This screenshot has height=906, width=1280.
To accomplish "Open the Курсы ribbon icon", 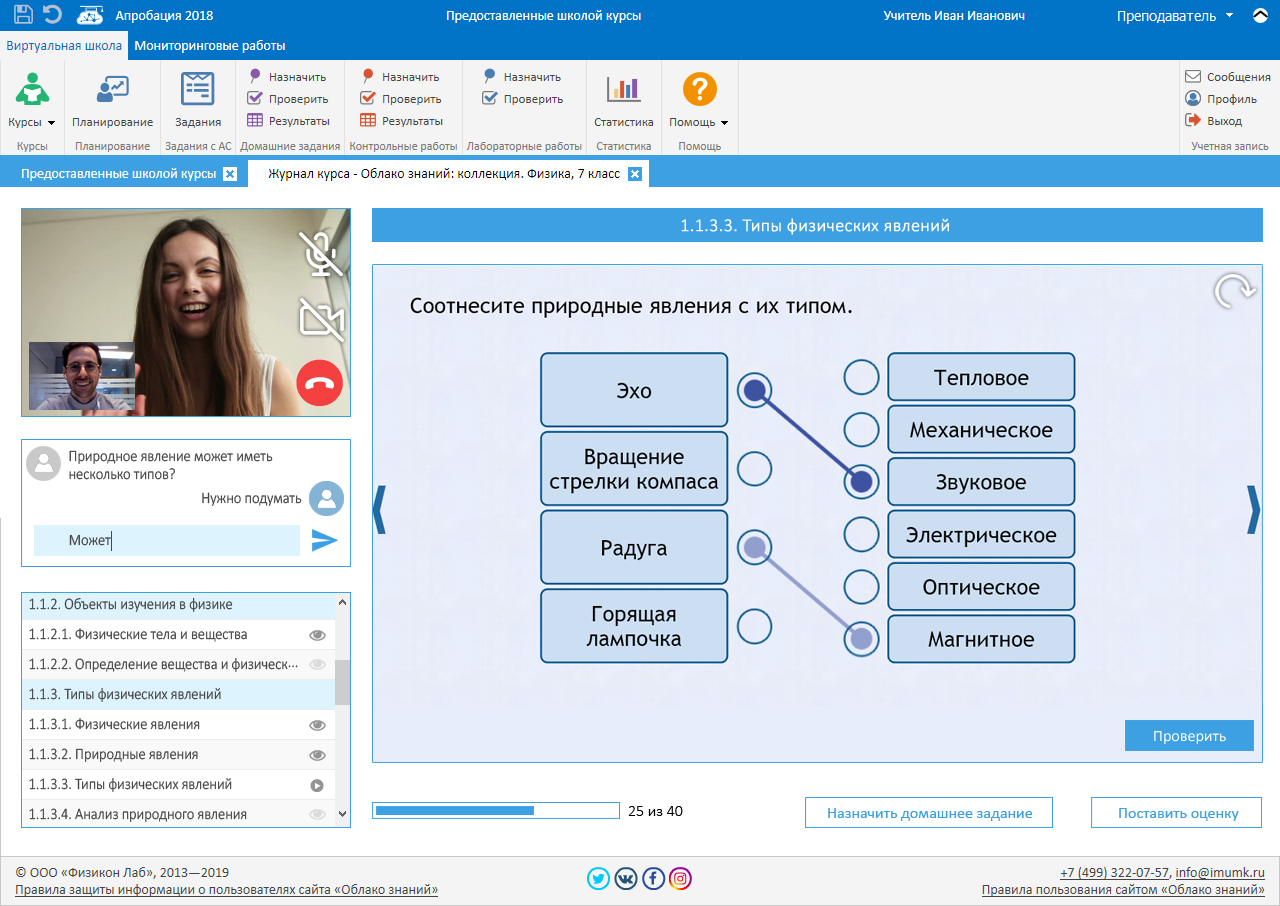I will tap(32, 89).
